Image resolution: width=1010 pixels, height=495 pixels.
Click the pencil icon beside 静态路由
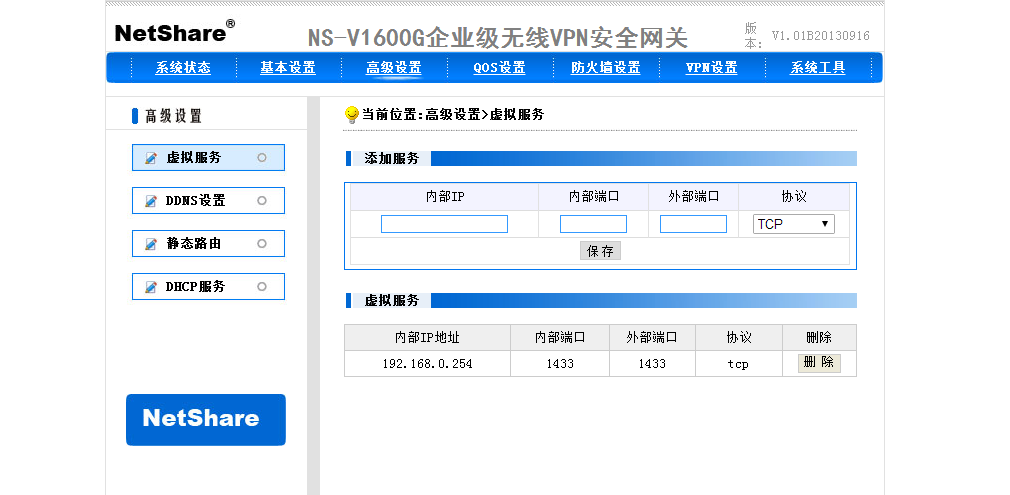point(151,244)
